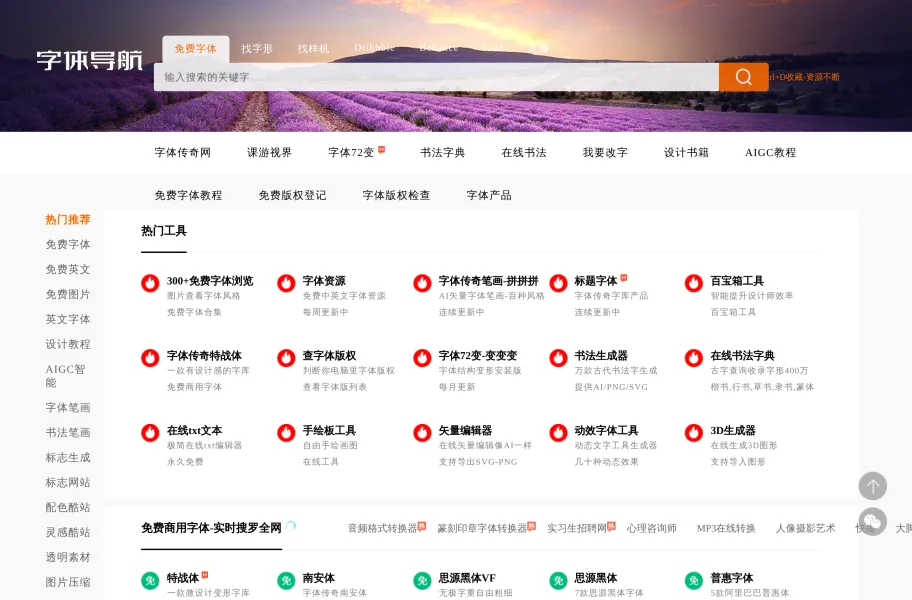Open the MP3在线转换 link
Screen dimensions: 912x600
726,528
